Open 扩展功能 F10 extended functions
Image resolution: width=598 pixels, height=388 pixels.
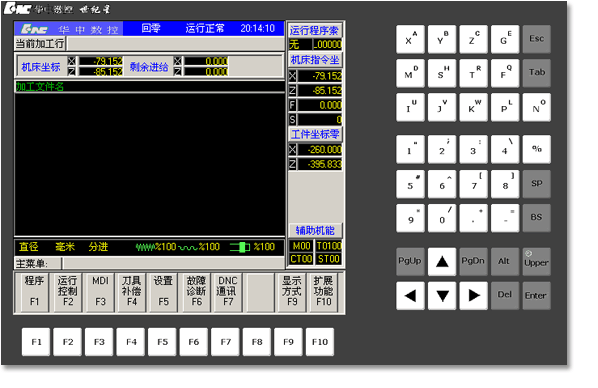324,292
